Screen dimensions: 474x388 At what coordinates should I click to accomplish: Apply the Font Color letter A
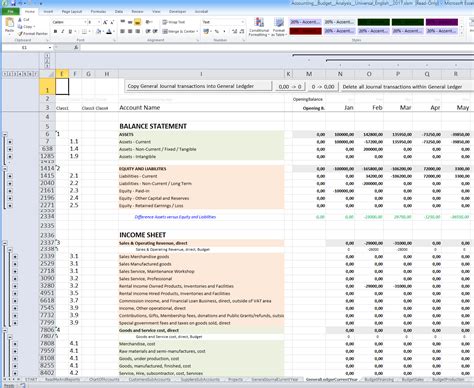point(109,32)
